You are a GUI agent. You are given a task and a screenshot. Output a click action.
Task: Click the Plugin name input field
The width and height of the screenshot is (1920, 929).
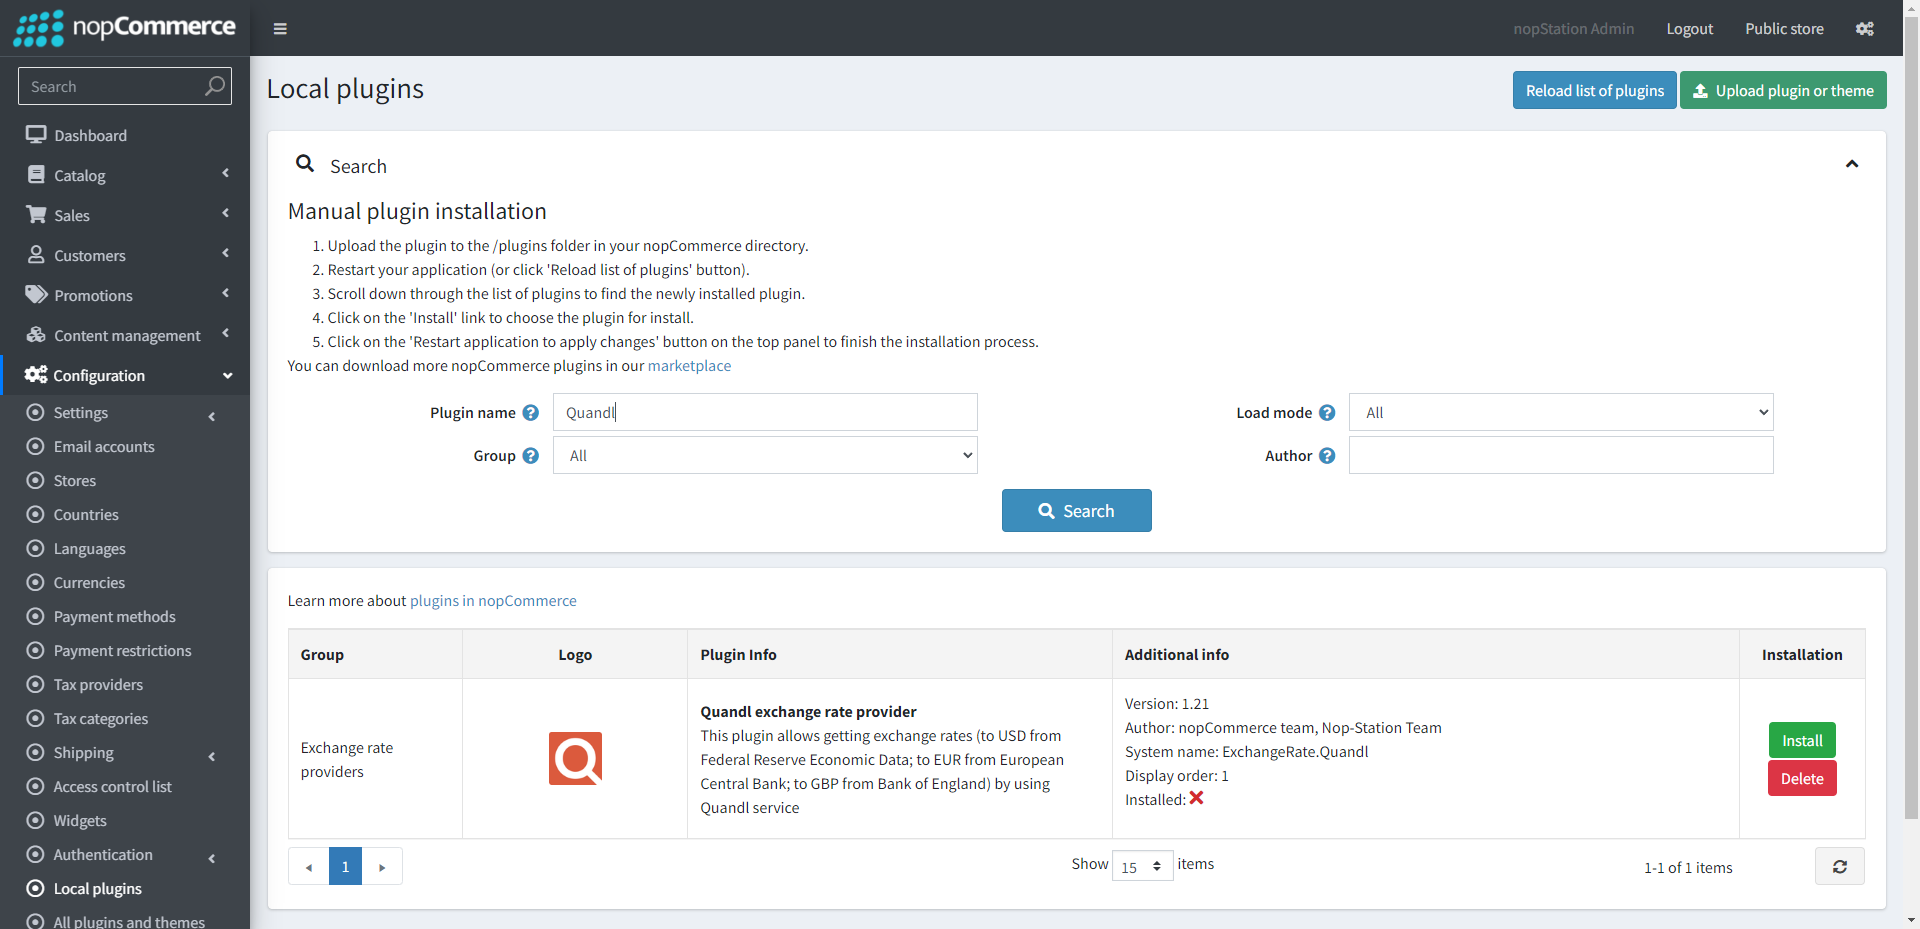click(765, 412)
